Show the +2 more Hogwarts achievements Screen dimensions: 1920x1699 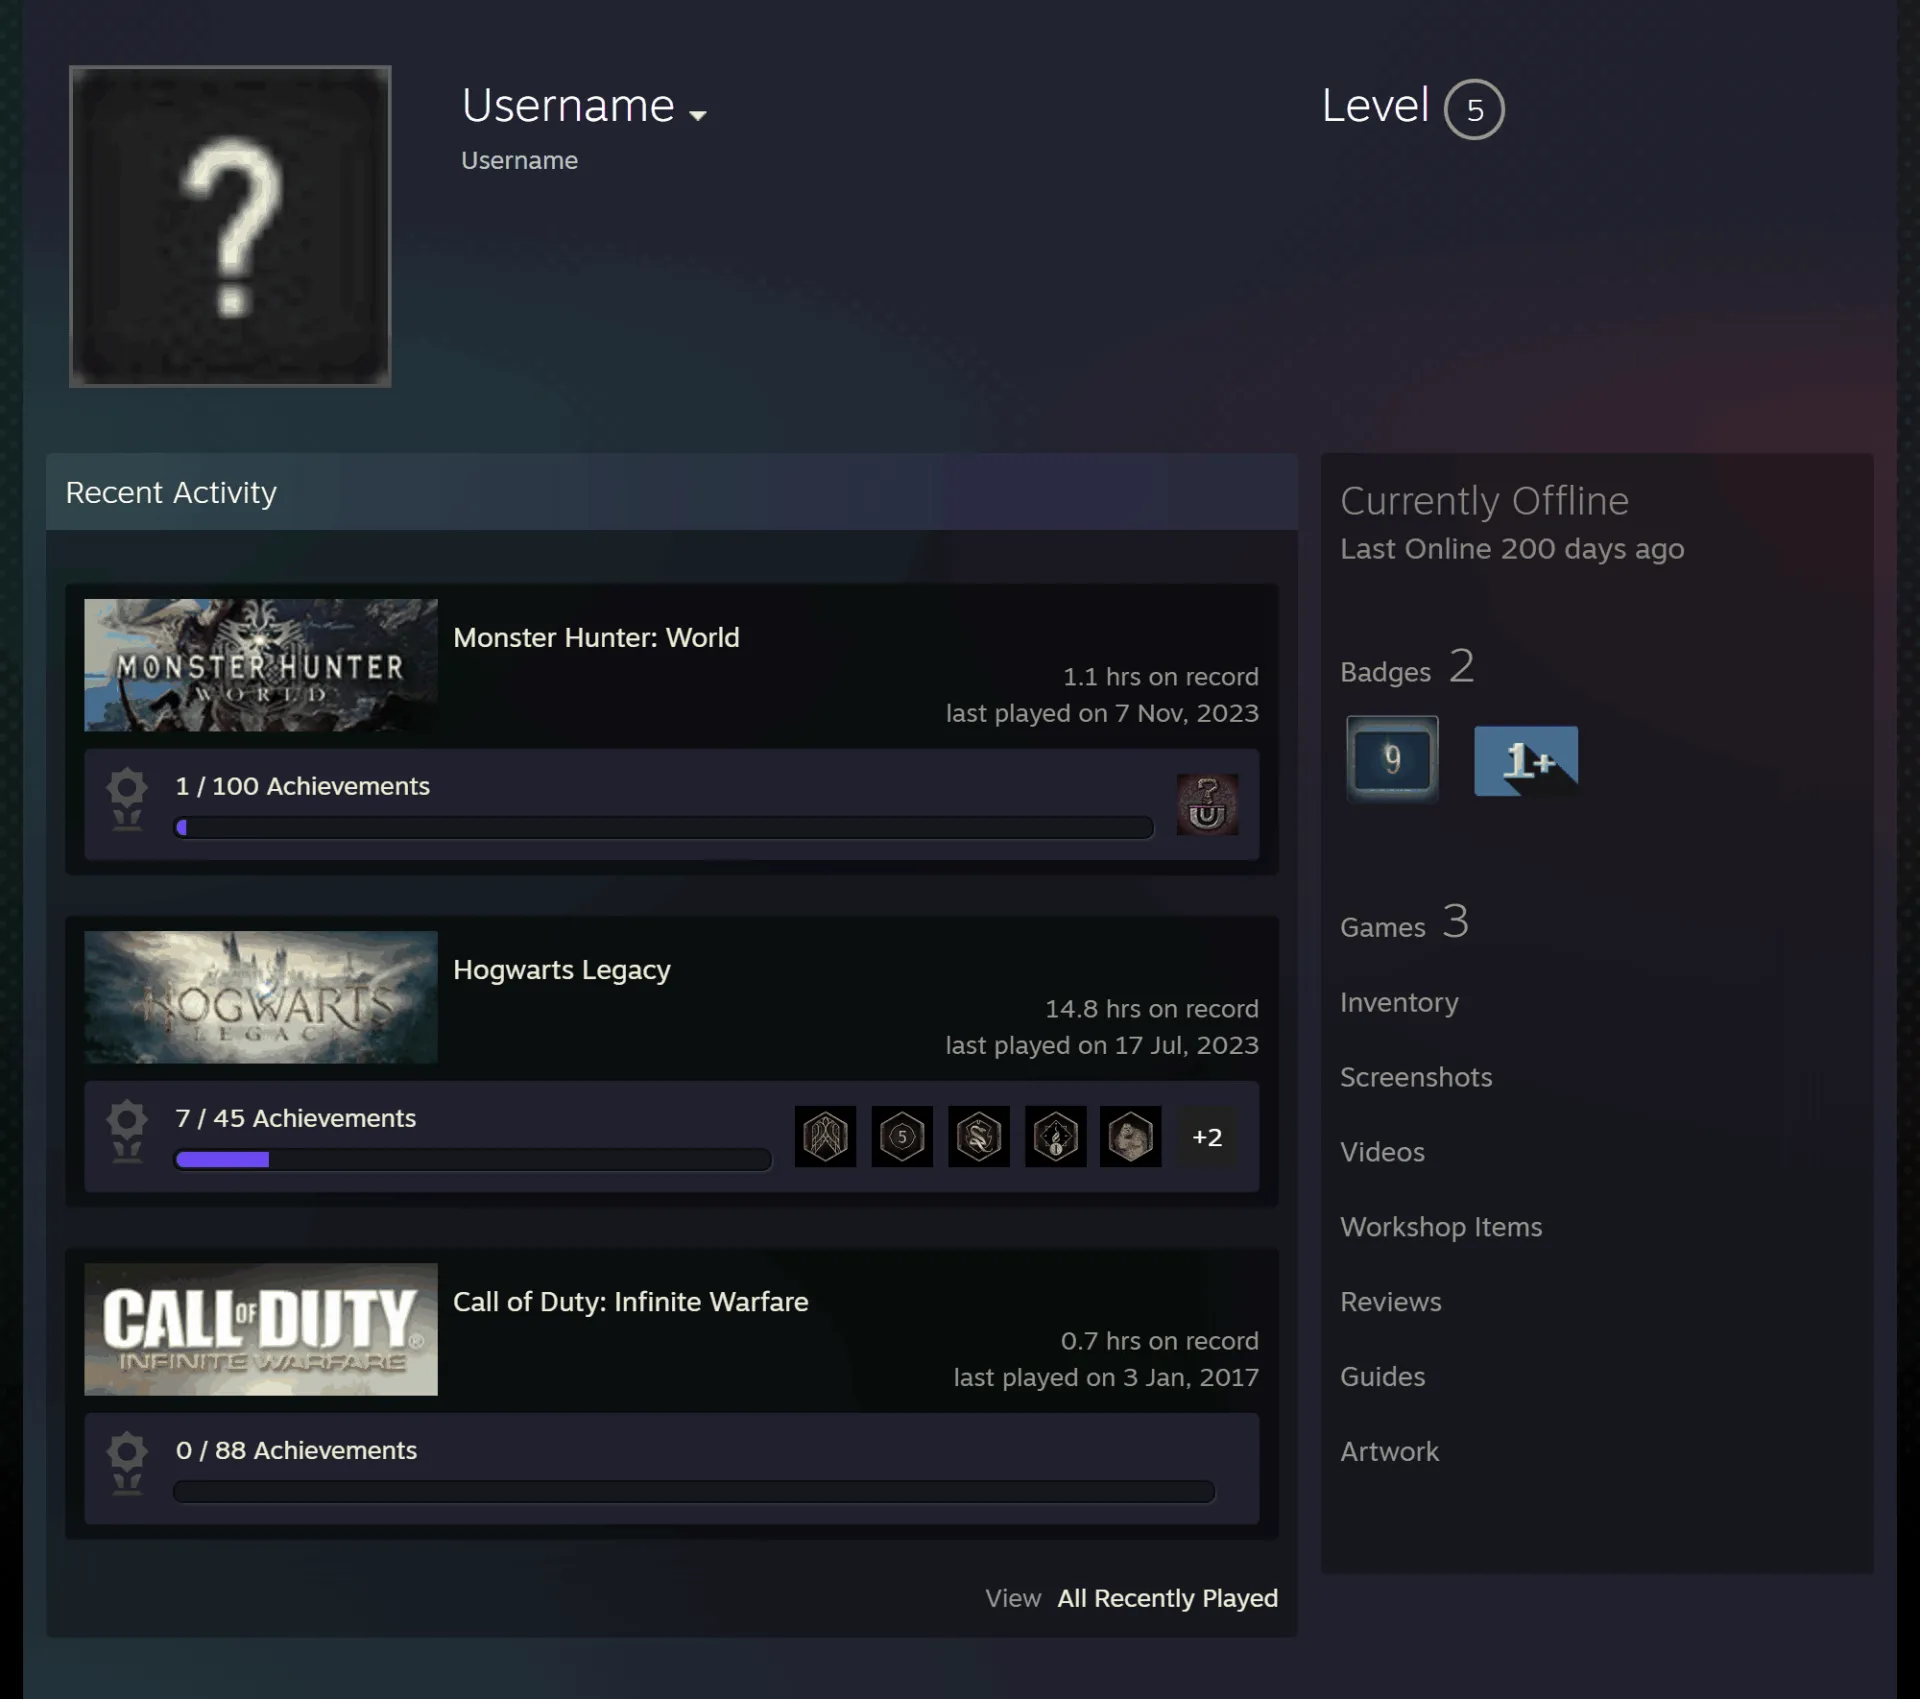pyautogui.click(x=1207, y=1137)
